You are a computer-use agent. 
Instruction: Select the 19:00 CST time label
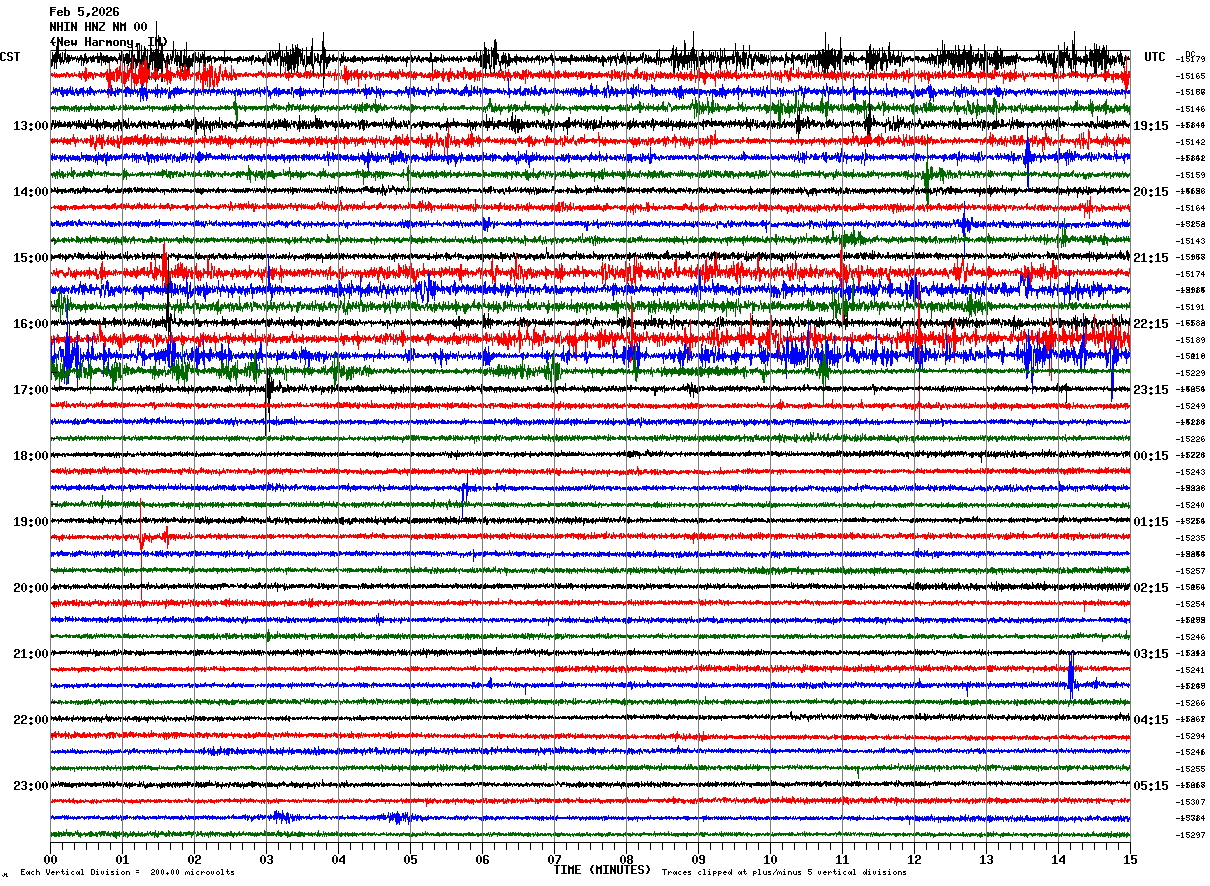31,522
